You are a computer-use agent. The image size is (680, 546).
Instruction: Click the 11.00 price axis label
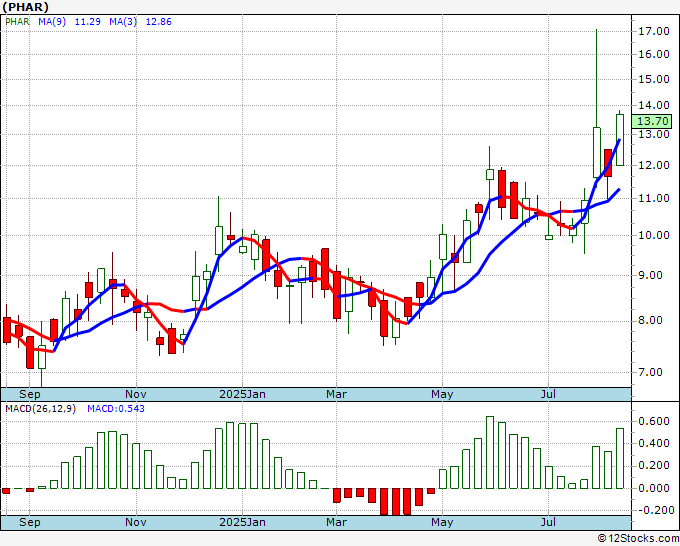654,198
